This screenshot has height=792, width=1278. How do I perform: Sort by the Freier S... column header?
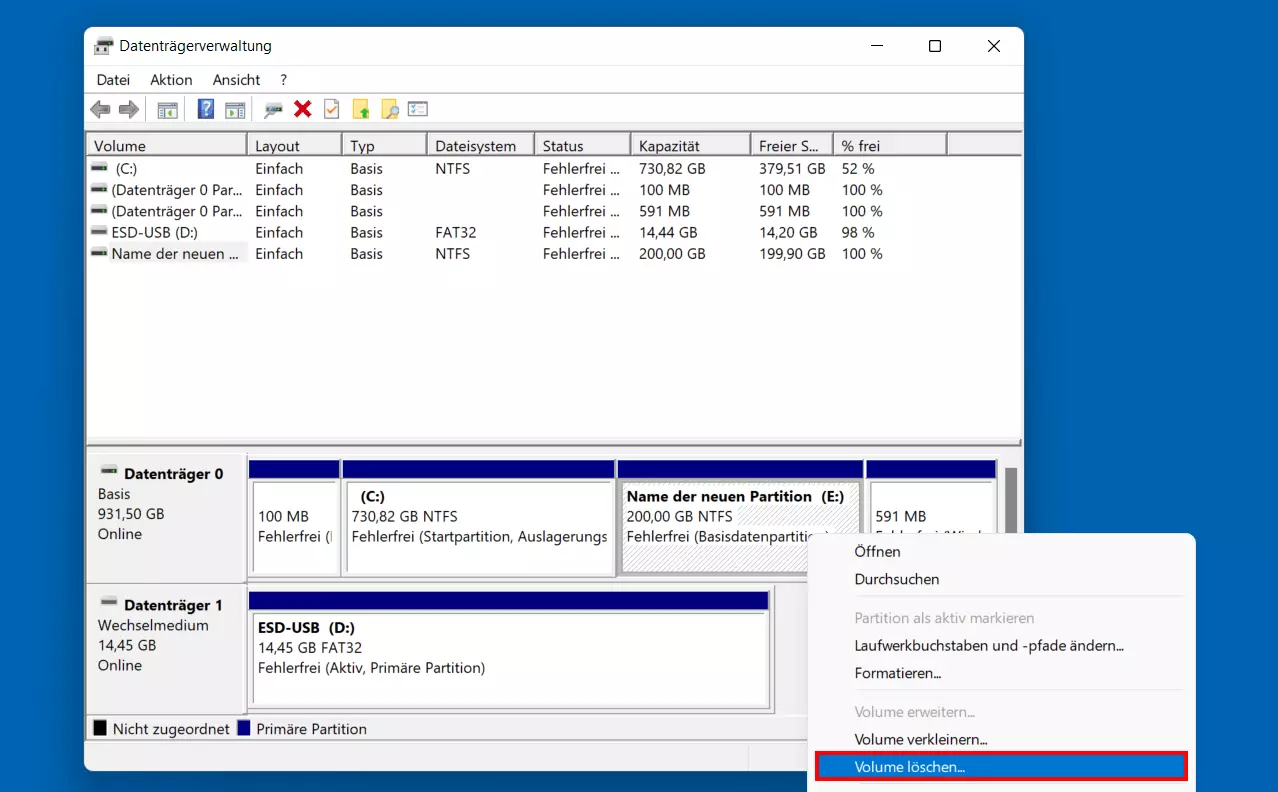pyautogui.click(x=792, y=145)
